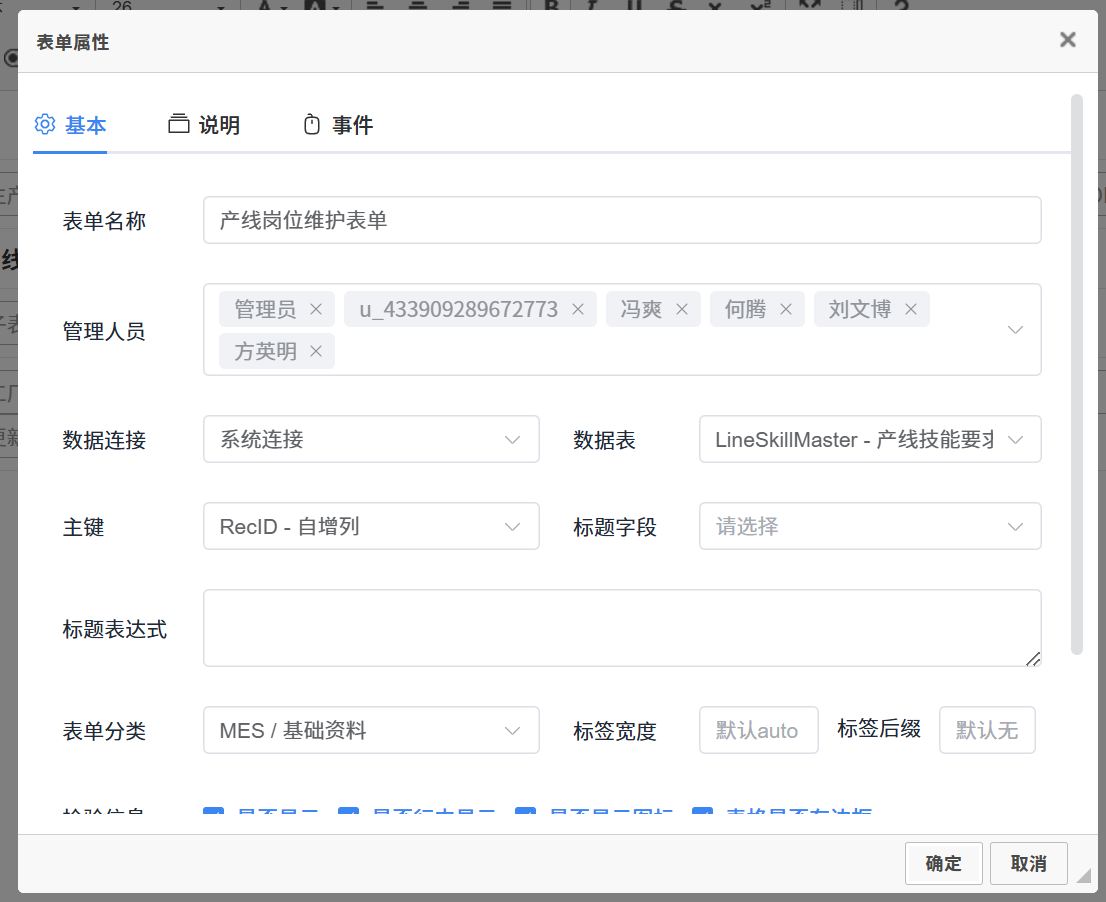This screenshot has width=1106, height=902.
Task: Open the 数据连接 dropdown
Action: click(x=371, y=440)
